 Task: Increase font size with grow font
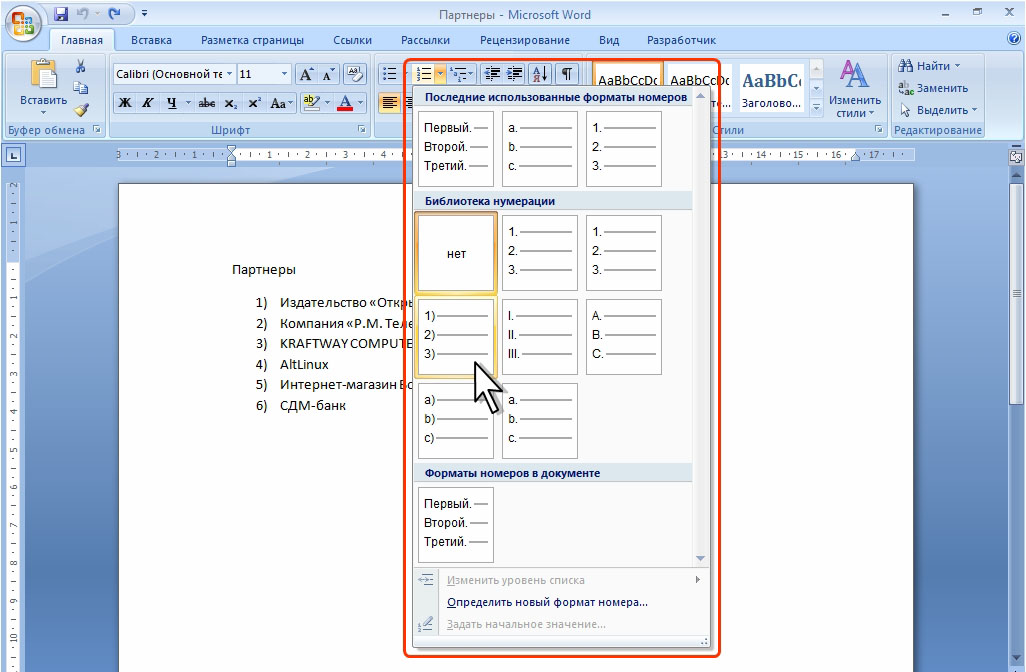click(x=306, y=74)
